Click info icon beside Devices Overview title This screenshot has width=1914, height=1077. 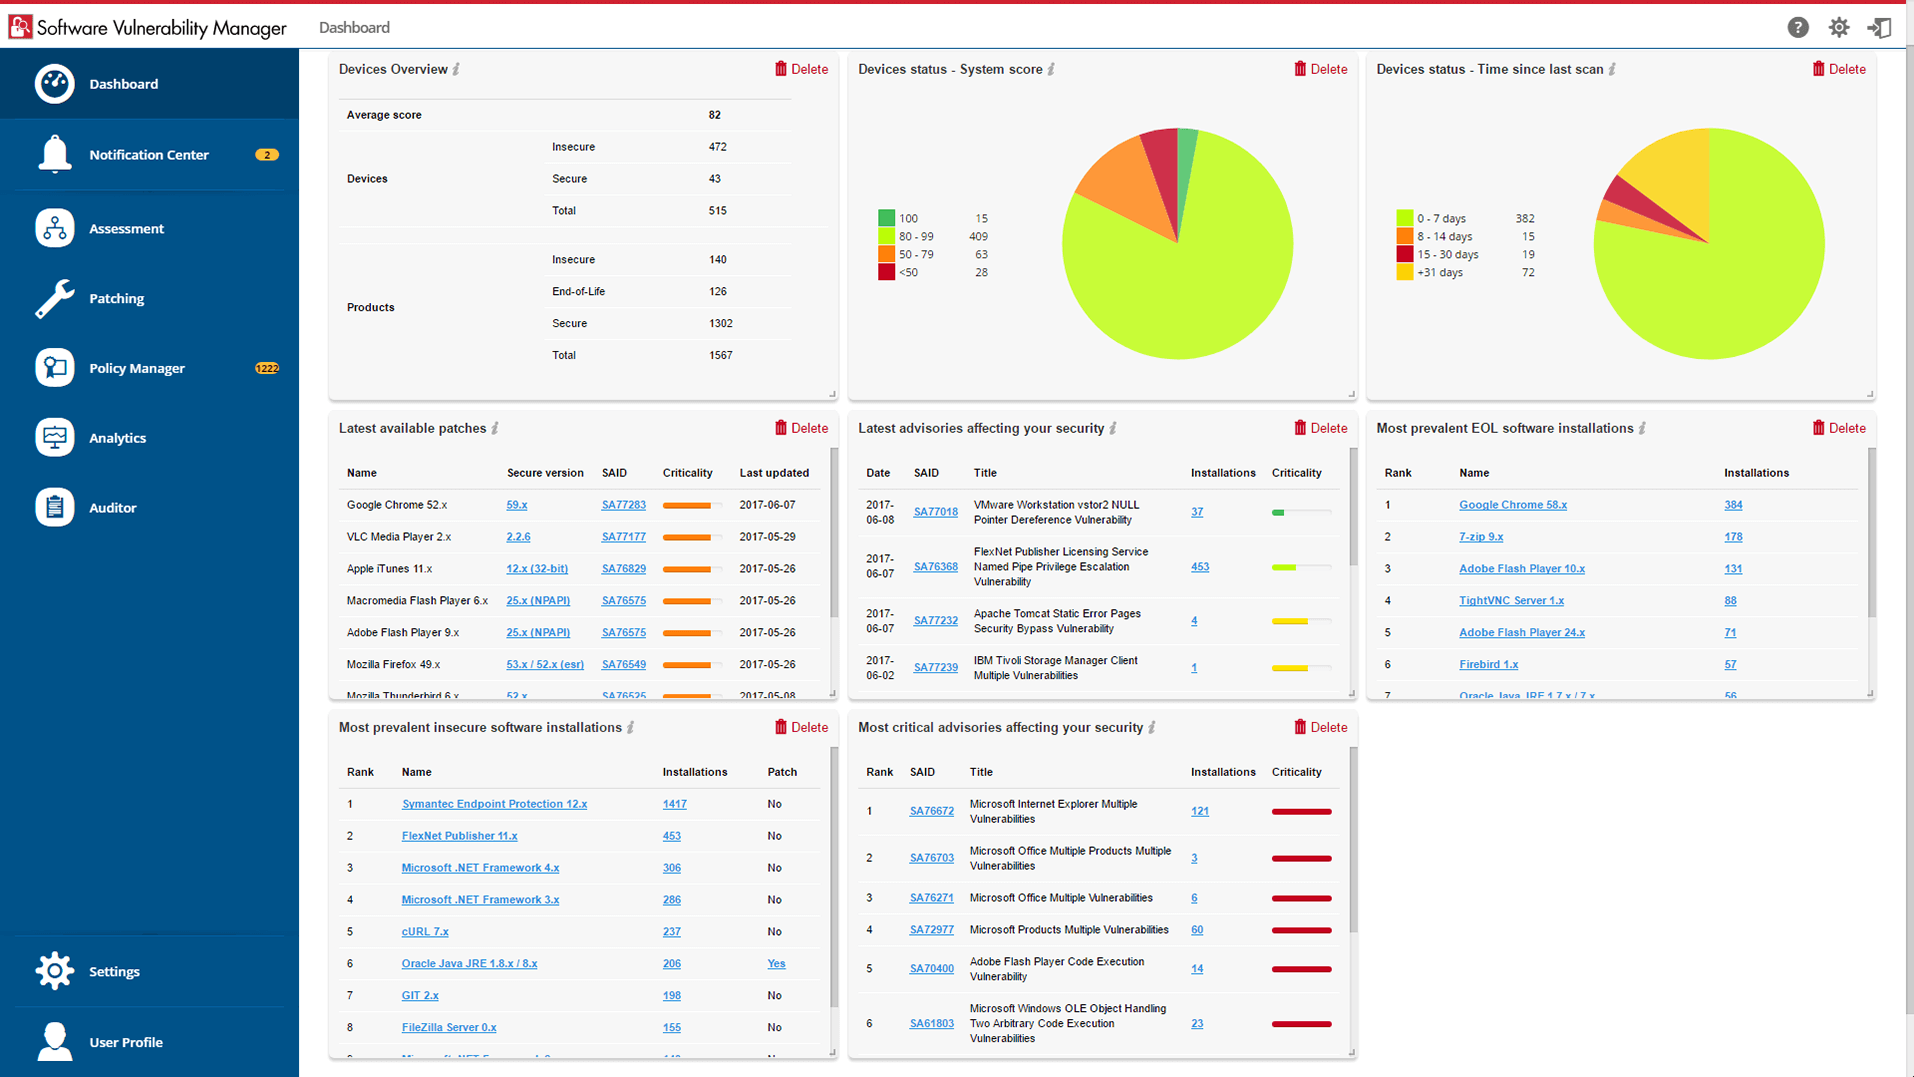[457, 69]
